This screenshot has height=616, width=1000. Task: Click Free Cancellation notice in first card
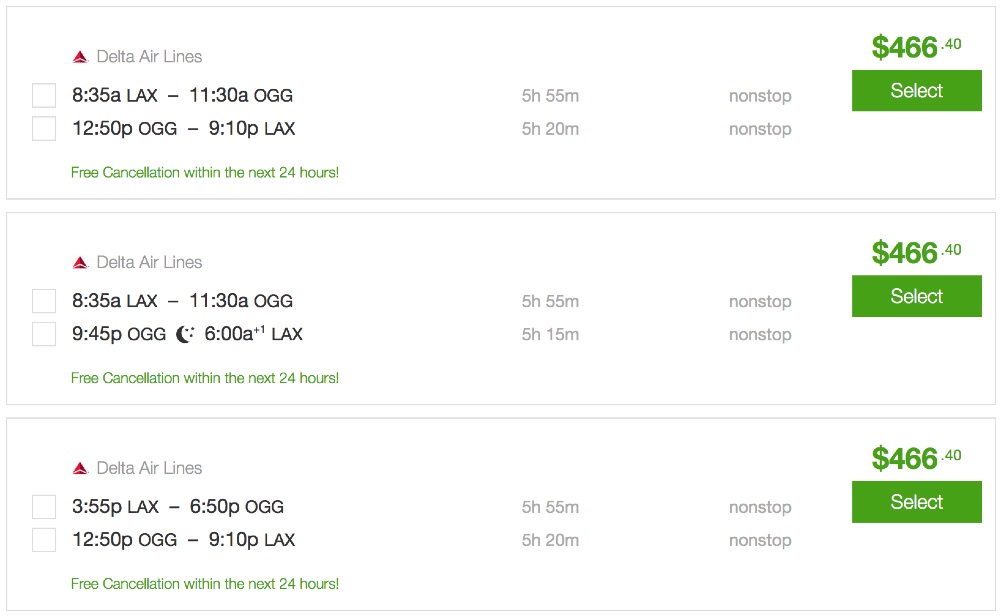coord(205,173)
